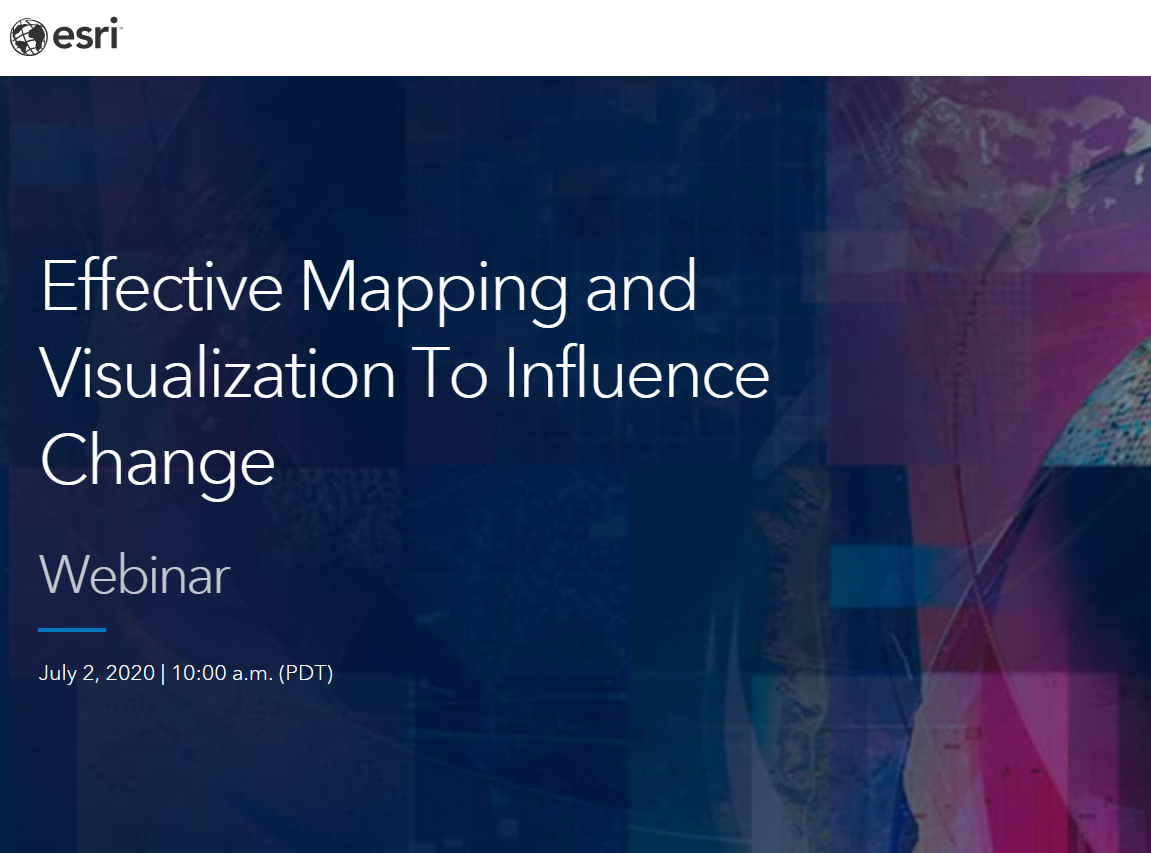Click the word "Influence" in the heading
Image resolution: width=1151 pixels, height=853 pixels.
pyautogui.click(x=636, y=374)
